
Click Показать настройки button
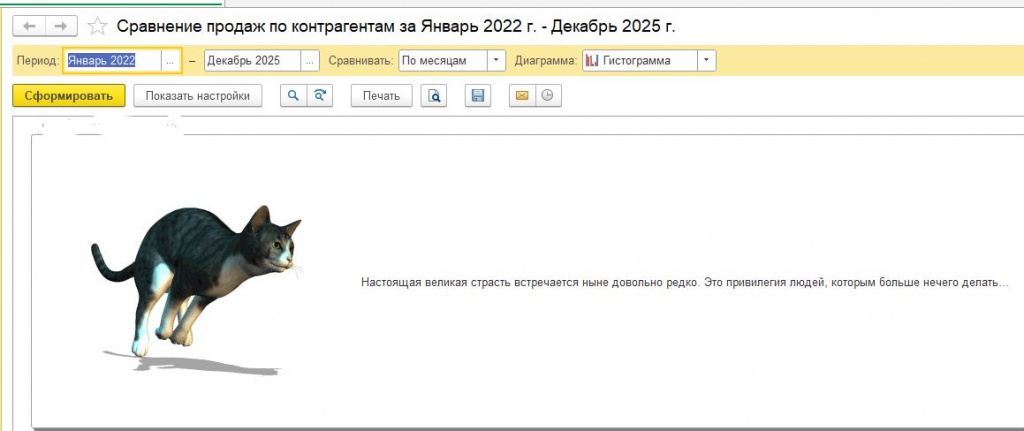tap(198, 95)
